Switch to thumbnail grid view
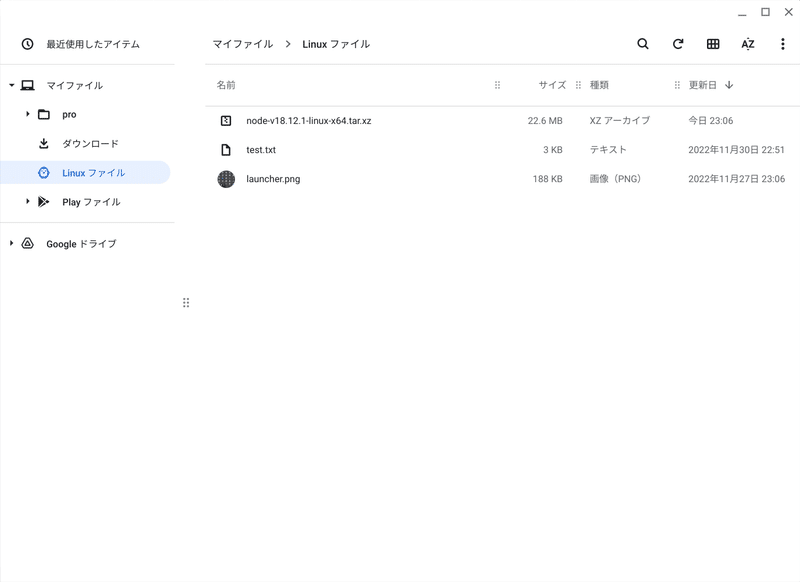 click(x=713, y=44)
